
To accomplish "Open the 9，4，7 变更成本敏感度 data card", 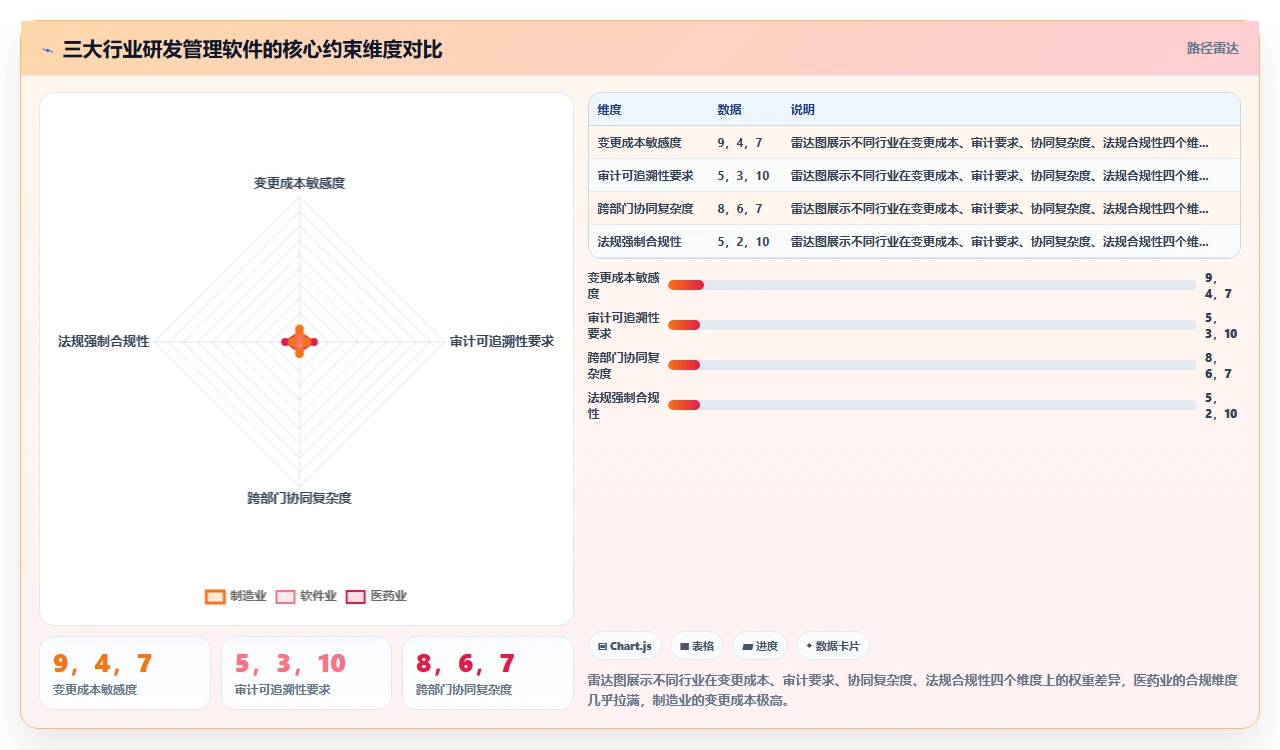I will pos(125,673).
